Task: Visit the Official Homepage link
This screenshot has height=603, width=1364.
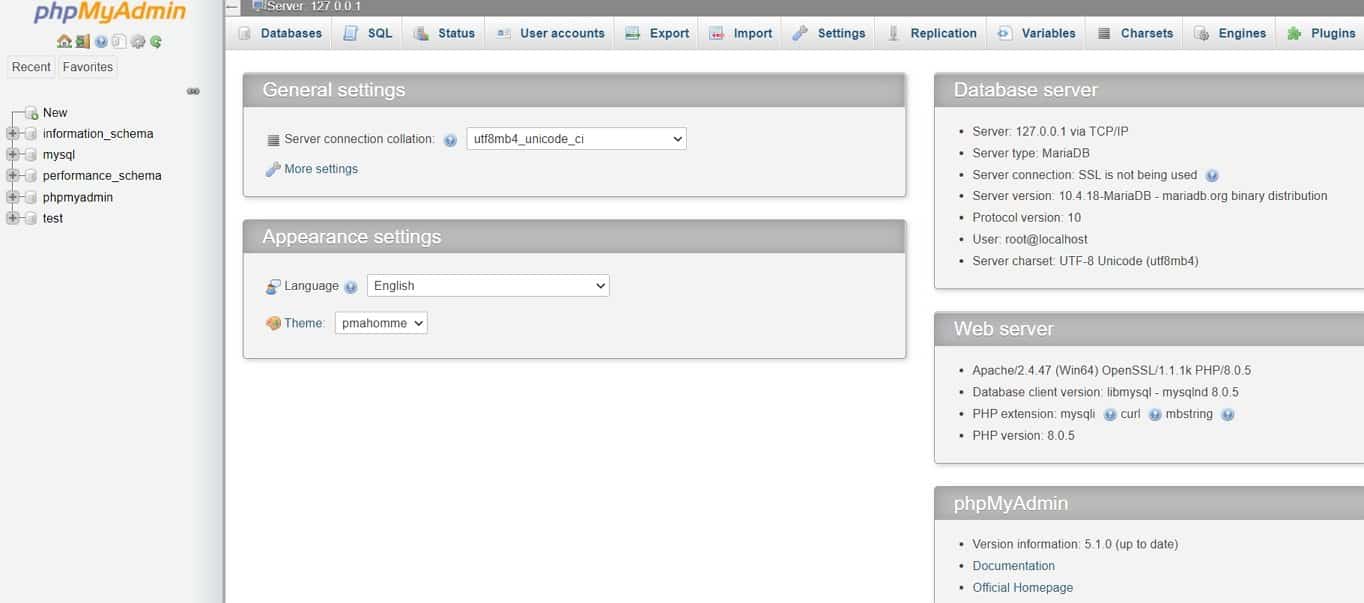Action: point(1022,588)
